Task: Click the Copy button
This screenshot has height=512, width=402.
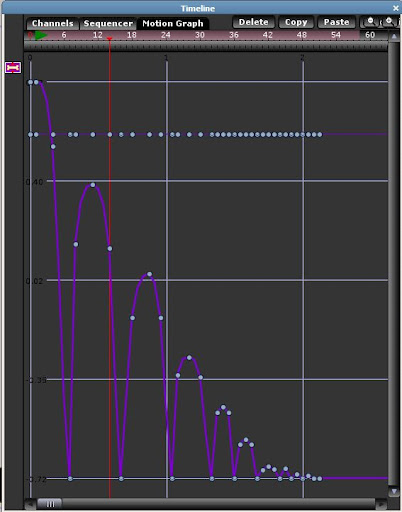Action: click(x=296, y=22)
